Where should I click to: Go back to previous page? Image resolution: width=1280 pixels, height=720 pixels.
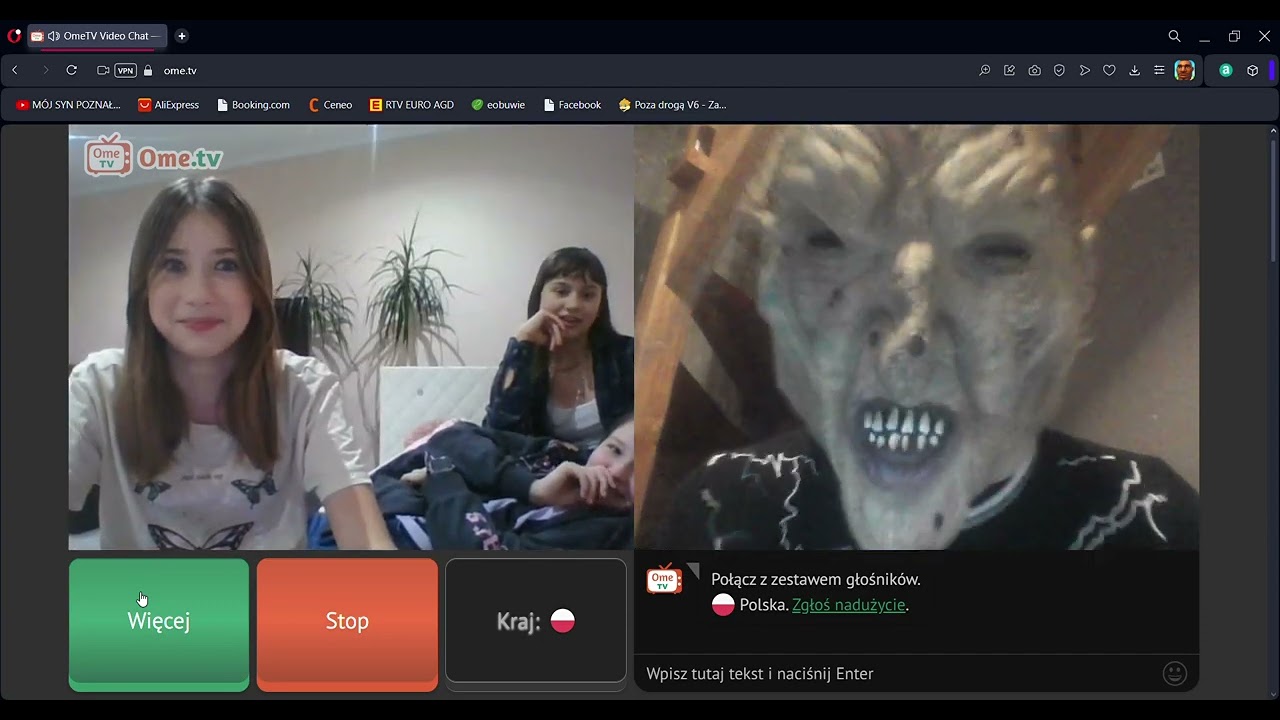point(15,71)
